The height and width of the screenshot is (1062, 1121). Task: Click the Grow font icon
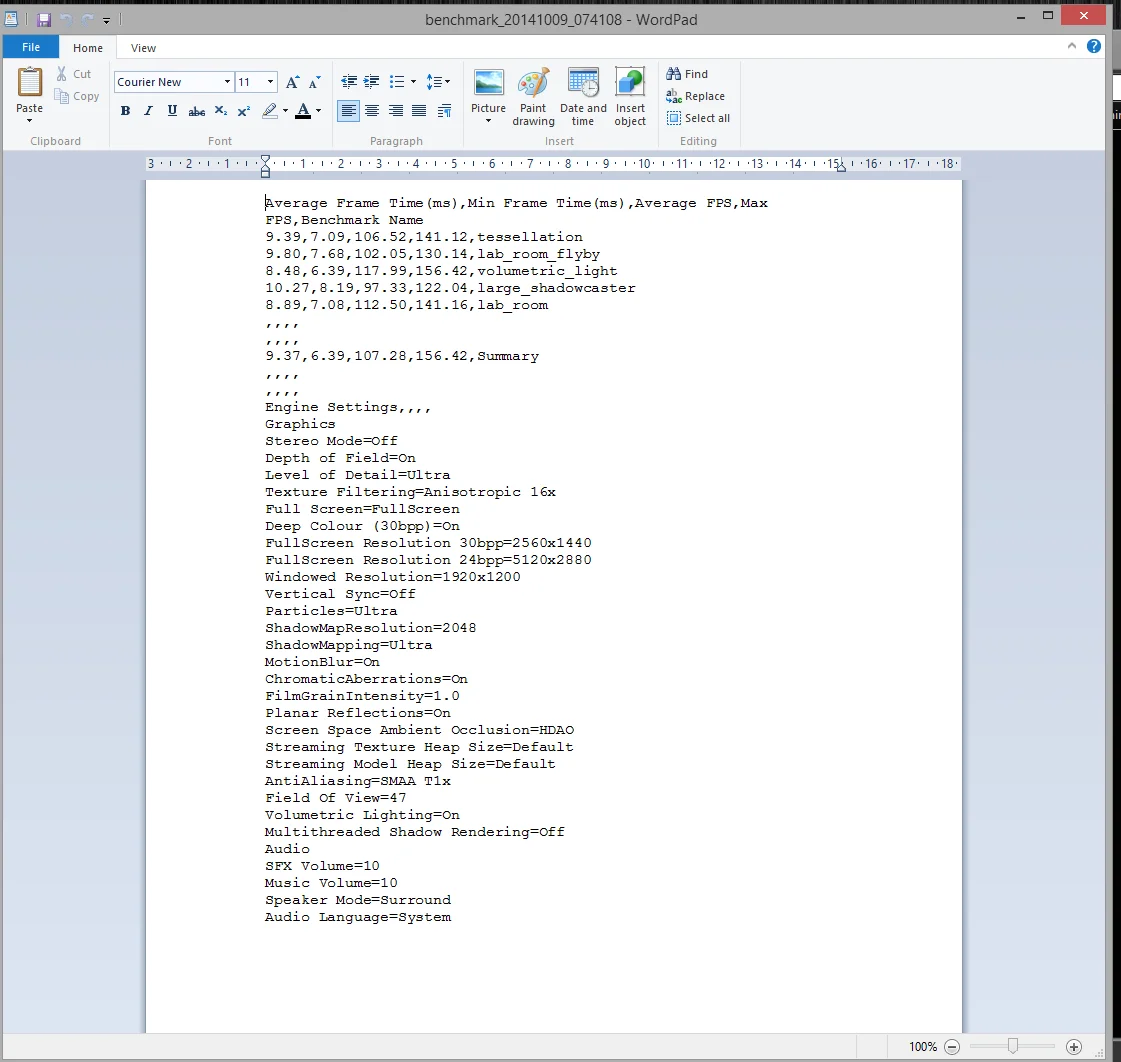click(x=292, y=82)
